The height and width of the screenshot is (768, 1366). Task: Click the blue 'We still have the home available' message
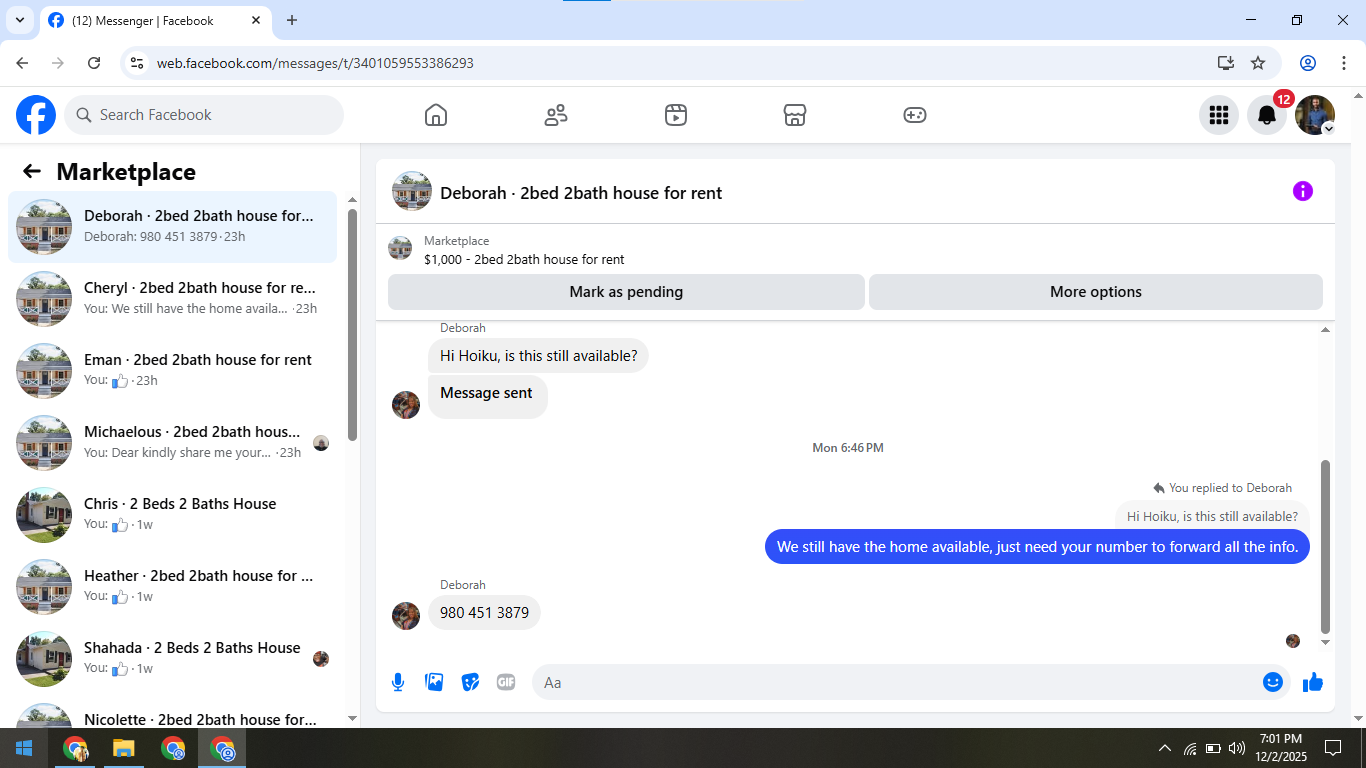tap(1037, 547)
